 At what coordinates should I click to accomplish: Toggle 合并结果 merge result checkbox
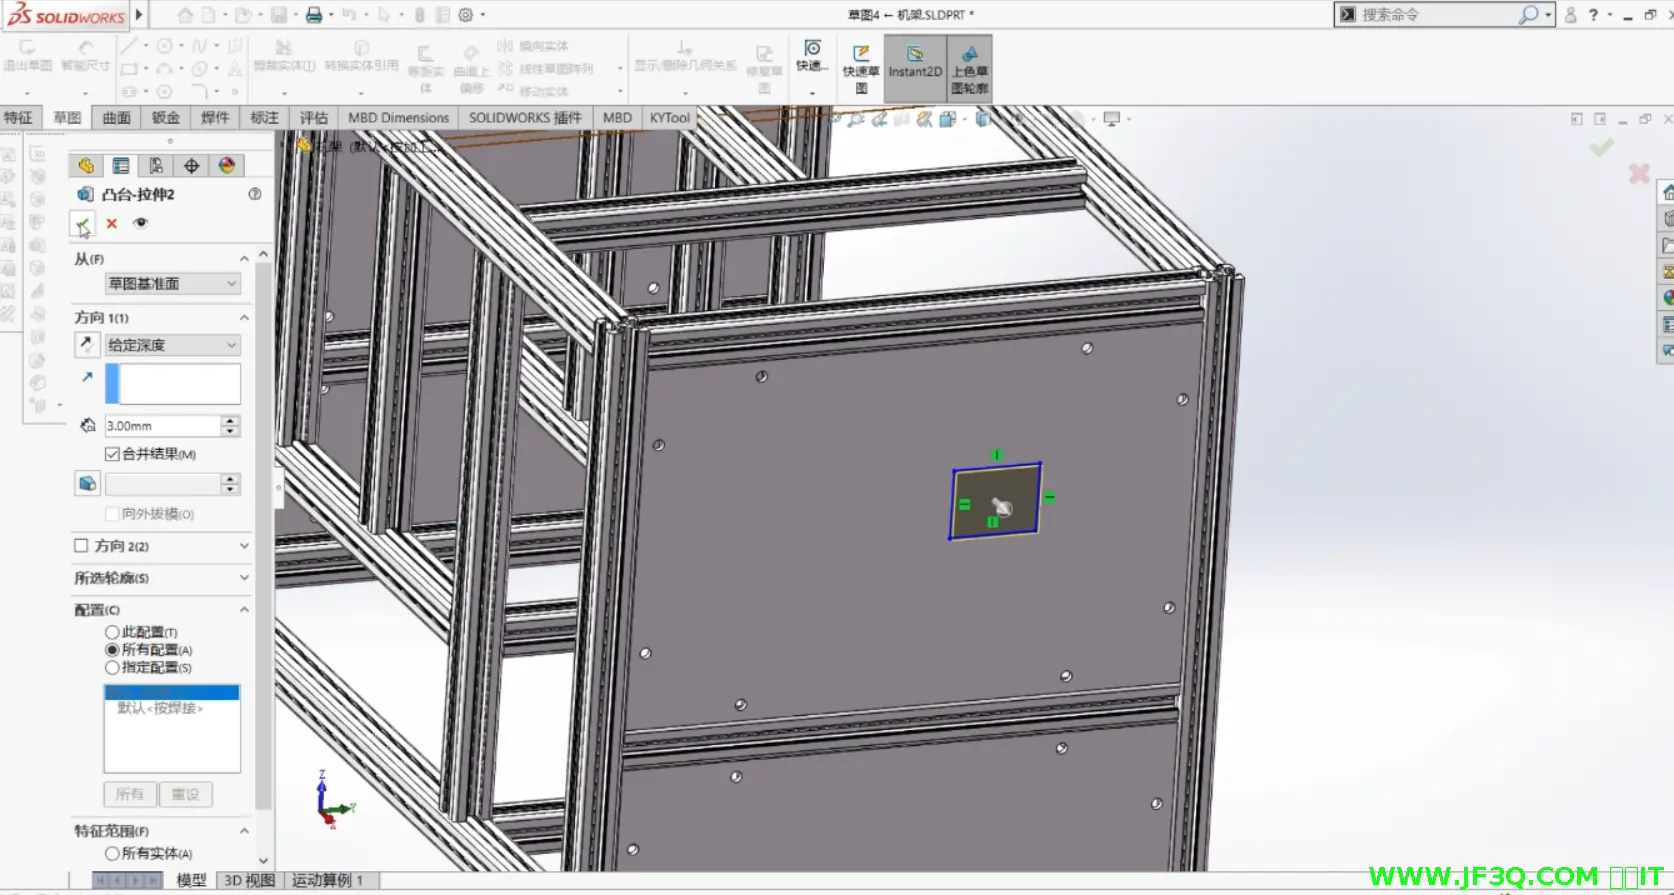[x=112, y=454]
